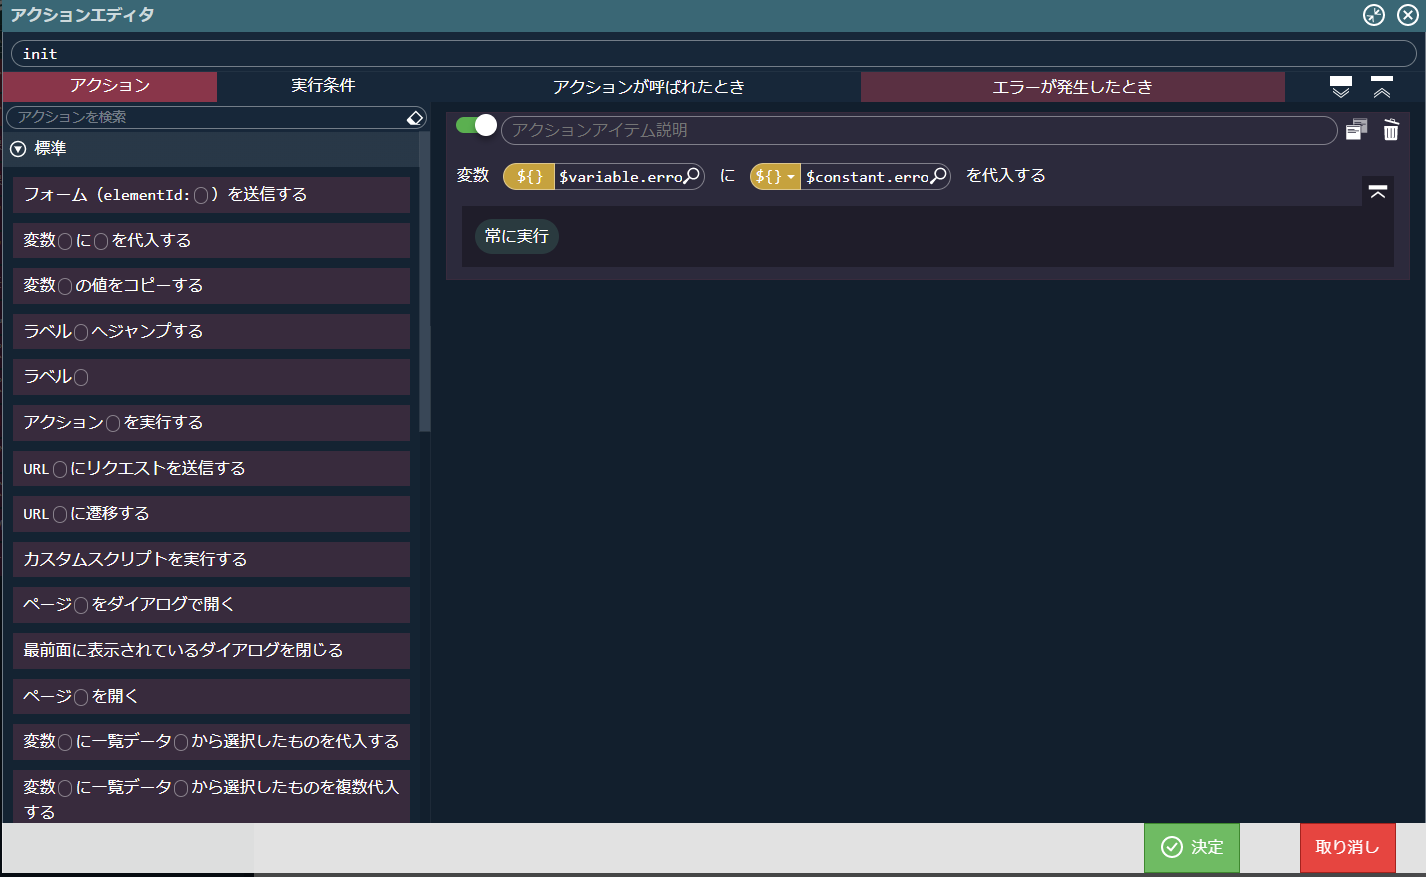Collapse the 標準 action category
1426x877 pixels.
pos(18,149)
